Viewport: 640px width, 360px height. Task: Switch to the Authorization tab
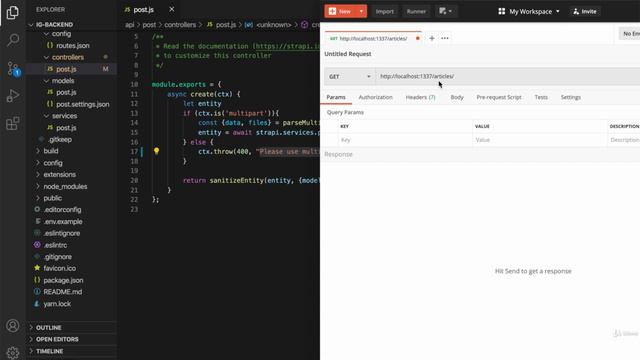[375, 97]
